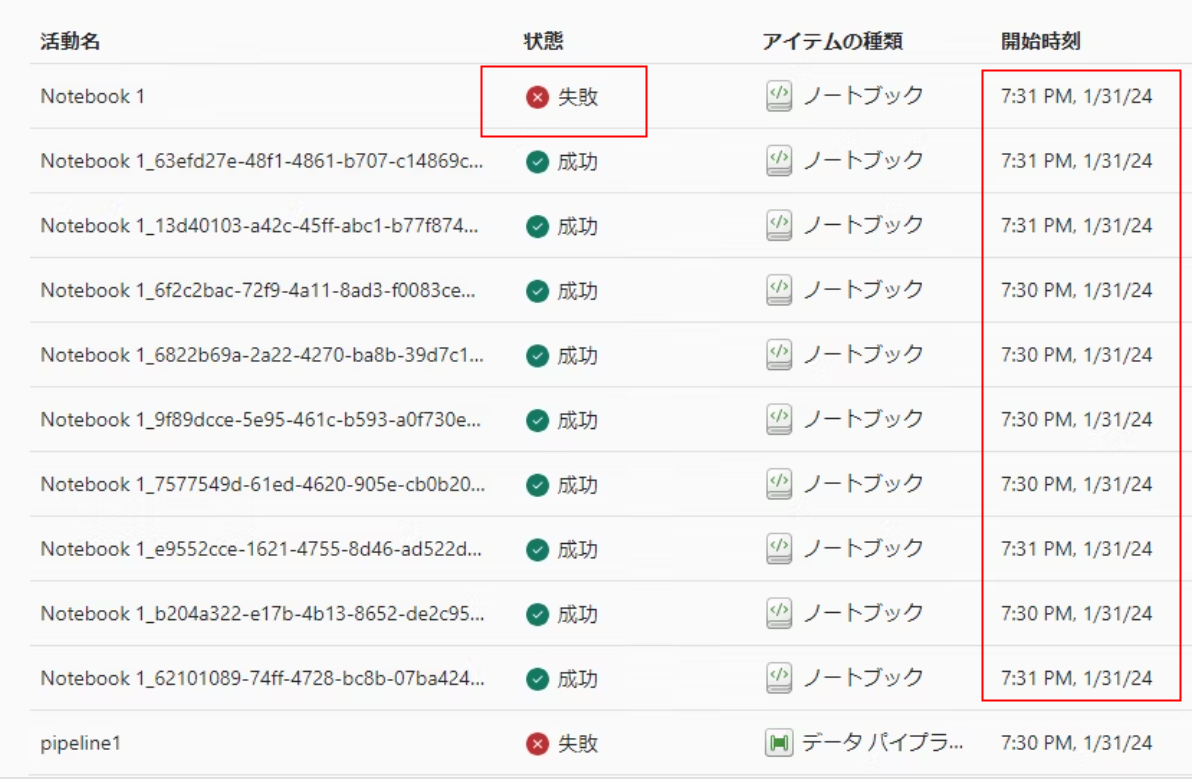Image resolution: width=1192 pixels, height=782 pixels.
Task: Click success icon for Notebook 1_13d40103 row
Action: 537,226
